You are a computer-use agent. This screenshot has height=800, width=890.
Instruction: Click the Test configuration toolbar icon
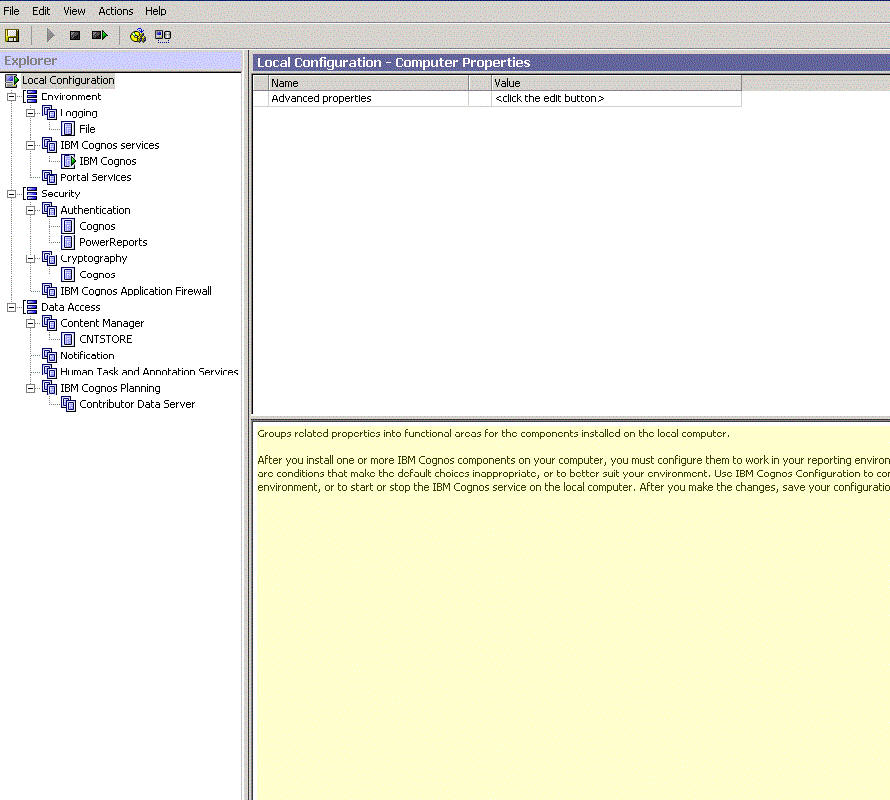138,36
